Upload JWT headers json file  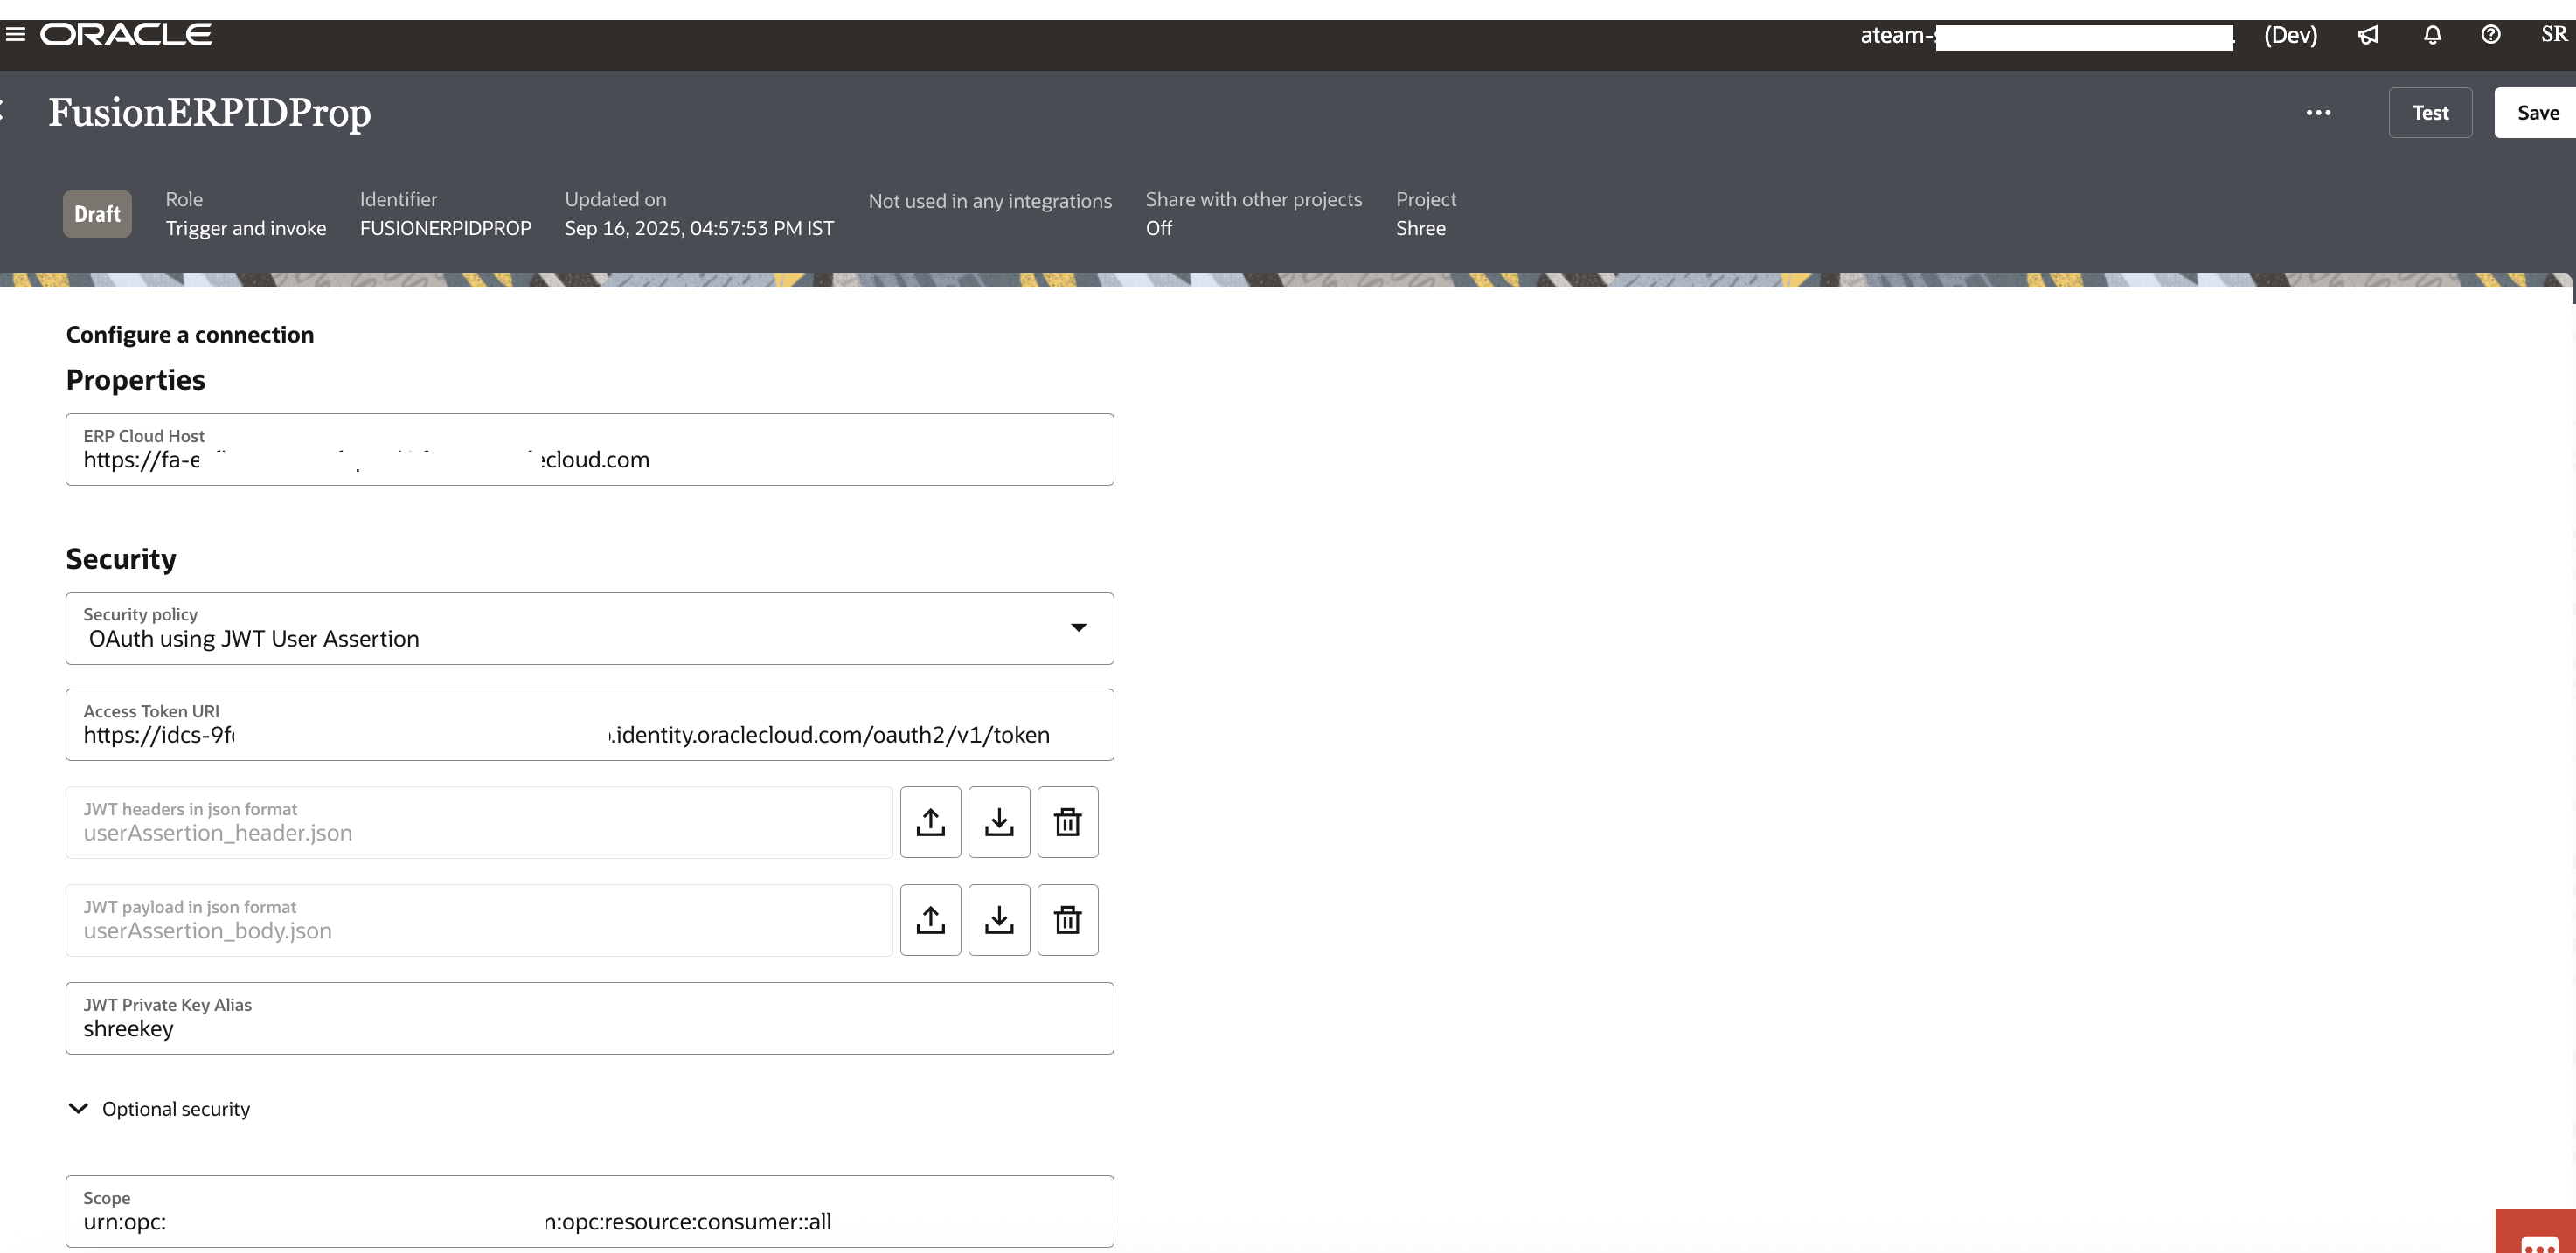coord(930,822)
